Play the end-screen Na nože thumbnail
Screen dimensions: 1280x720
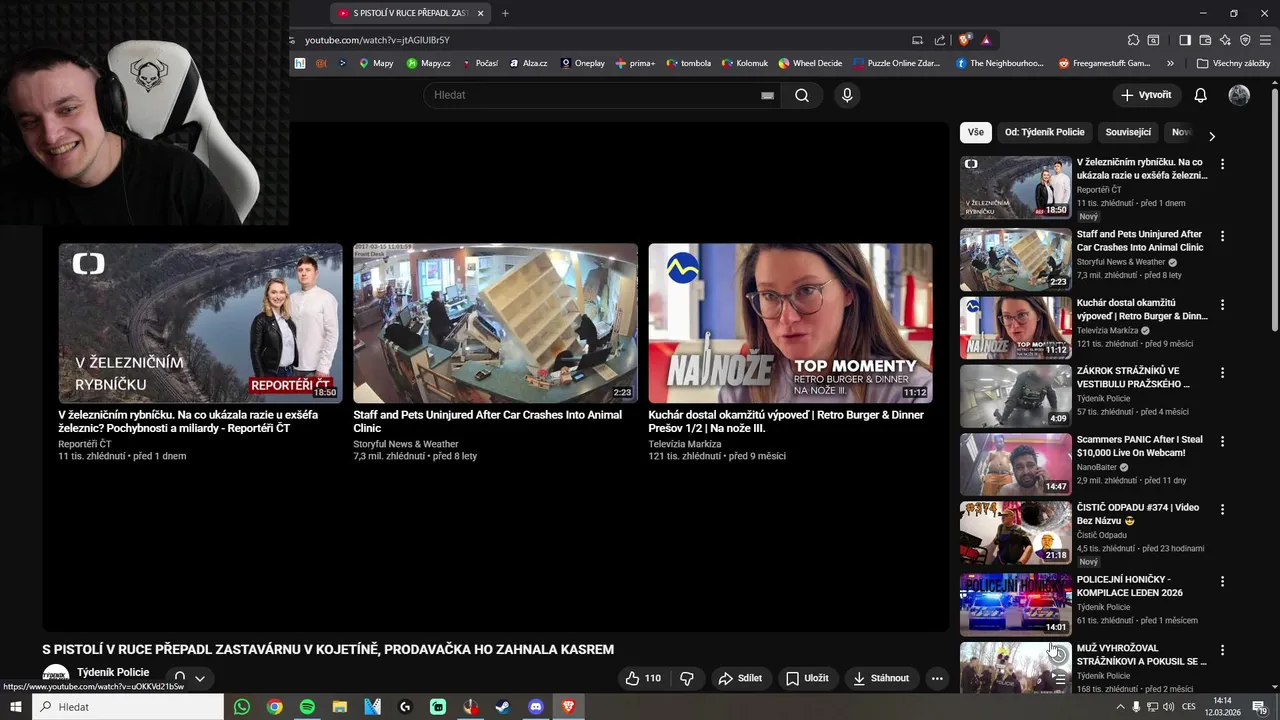790,323
